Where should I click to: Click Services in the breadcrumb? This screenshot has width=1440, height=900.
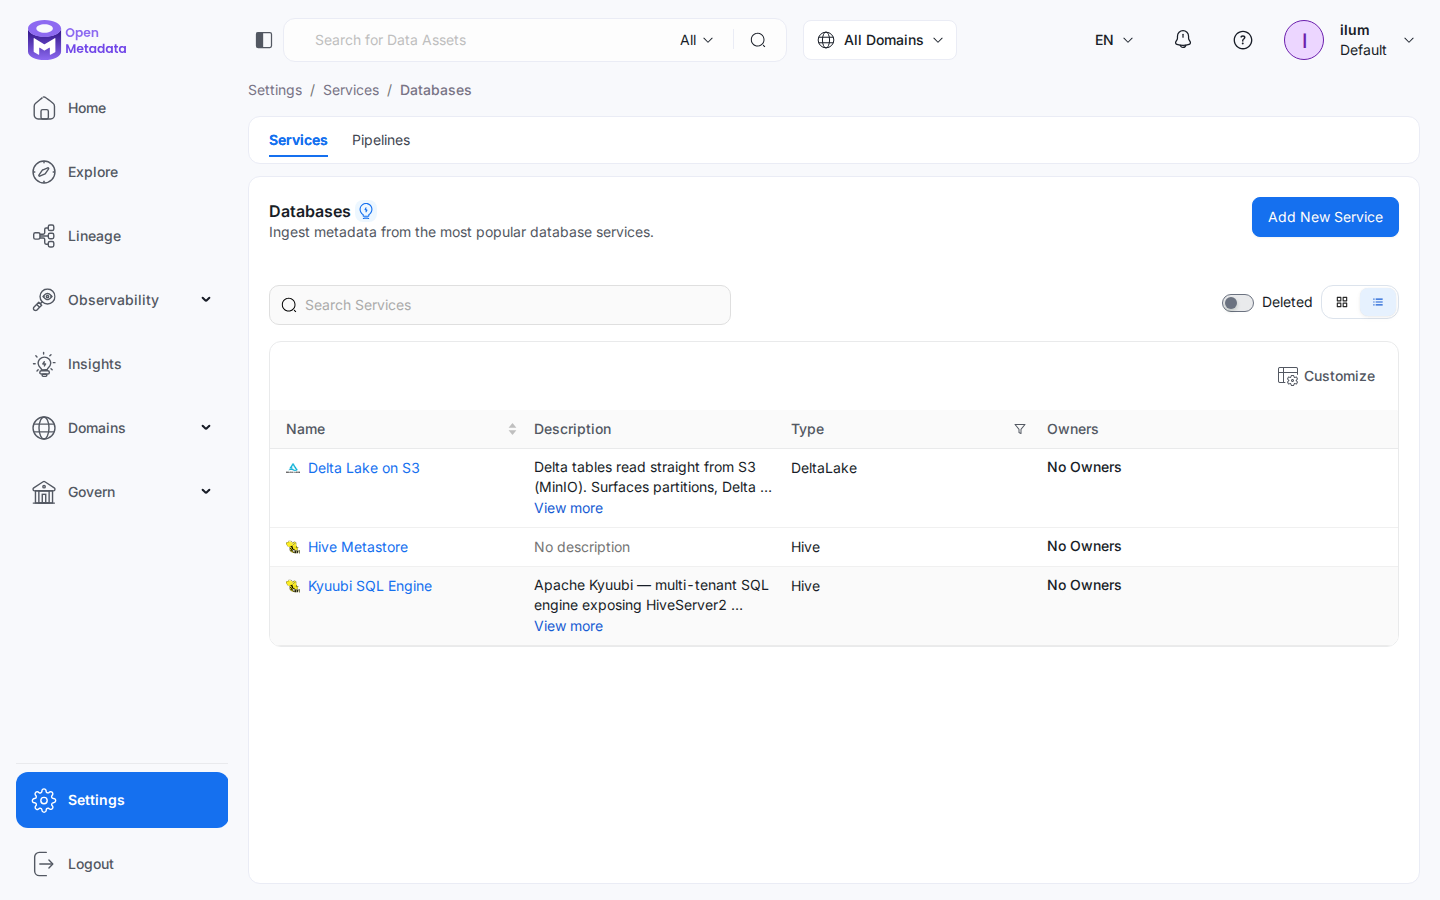point(351,90)
